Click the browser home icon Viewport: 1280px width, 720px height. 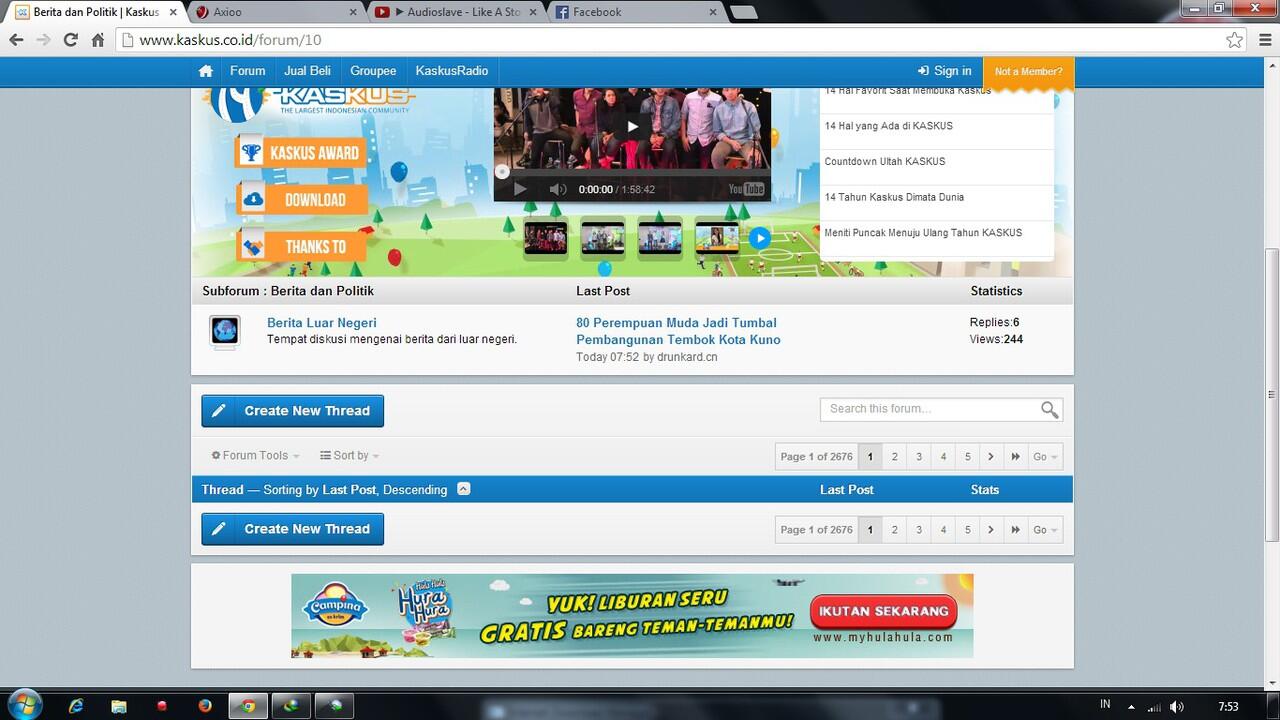[x=97, y=40]
